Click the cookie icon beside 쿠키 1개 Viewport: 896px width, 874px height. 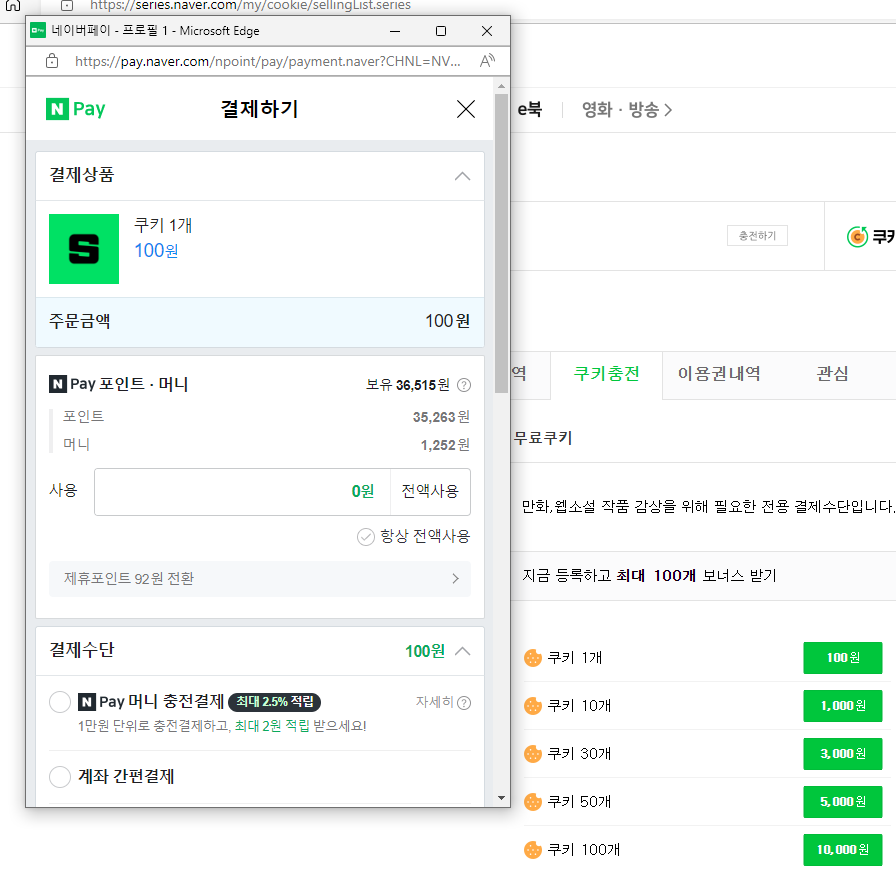(533, 658)
